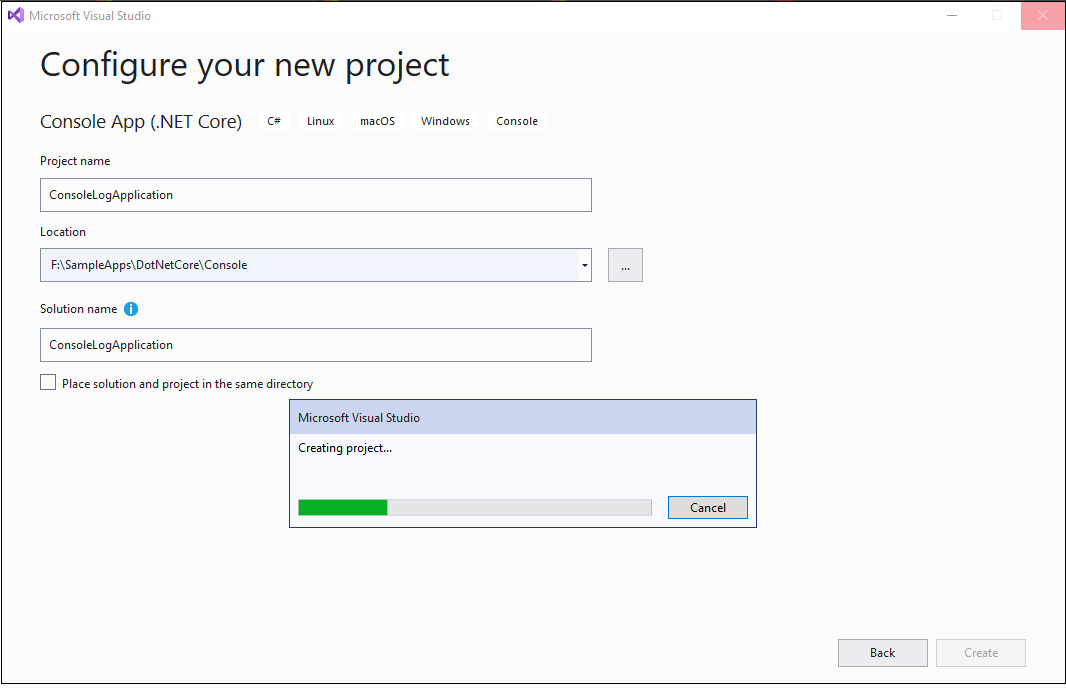Screen dimensions: 1066x688
Task: Click the Location path text field
Action: pos(309,265)
